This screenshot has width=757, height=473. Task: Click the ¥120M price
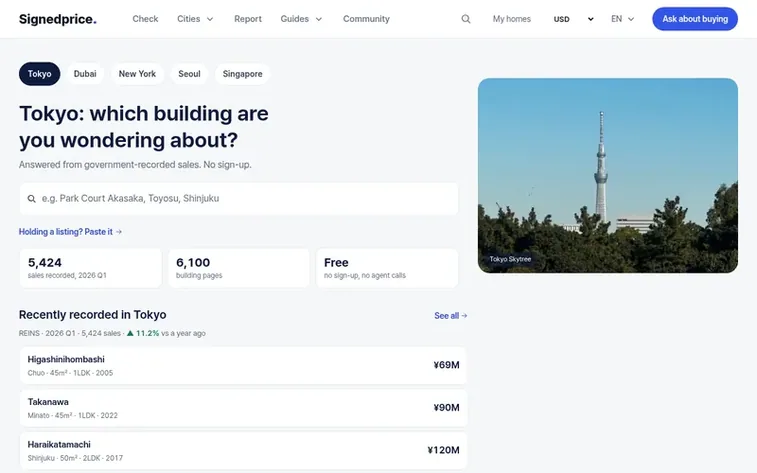click(443, 450)
